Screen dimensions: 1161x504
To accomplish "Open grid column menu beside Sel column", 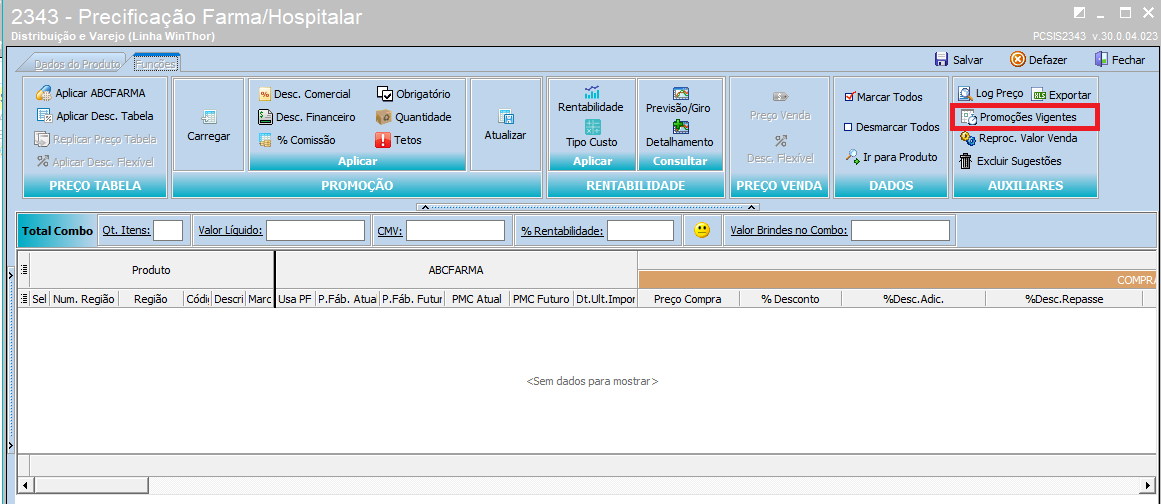I will point(24,298).
